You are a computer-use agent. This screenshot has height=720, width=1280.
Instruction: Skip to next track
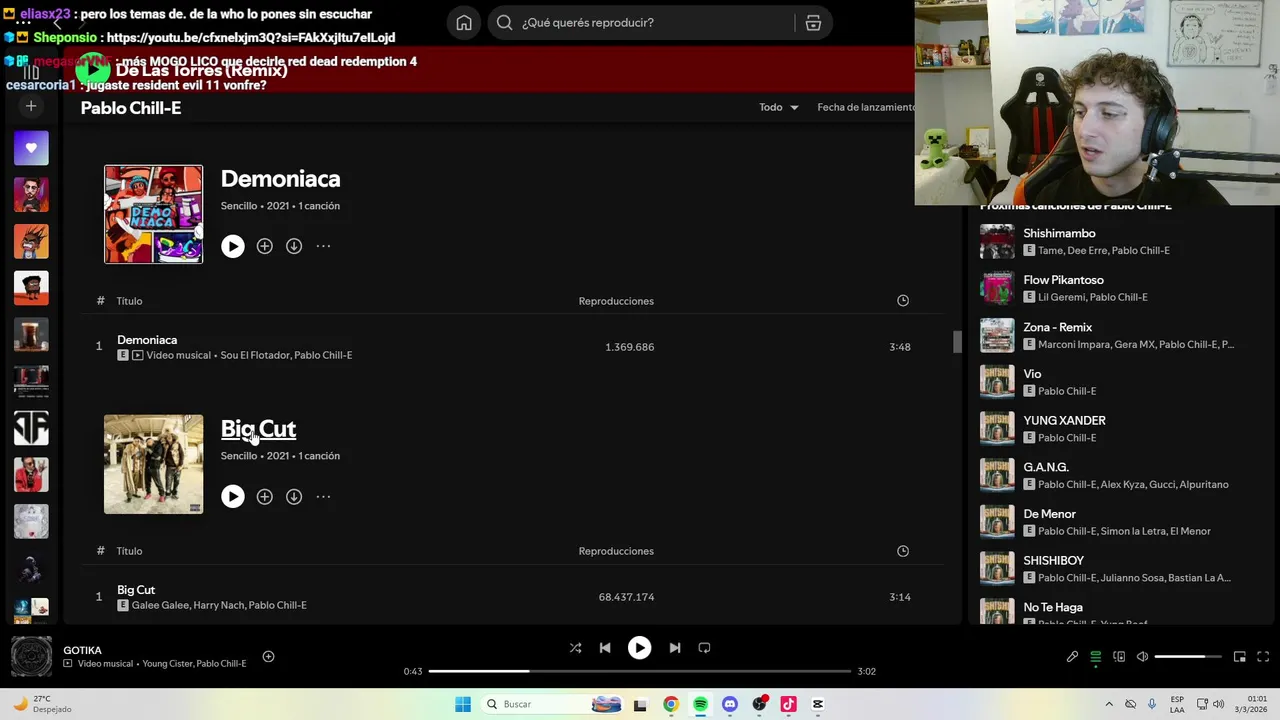[x=674, y=648]
